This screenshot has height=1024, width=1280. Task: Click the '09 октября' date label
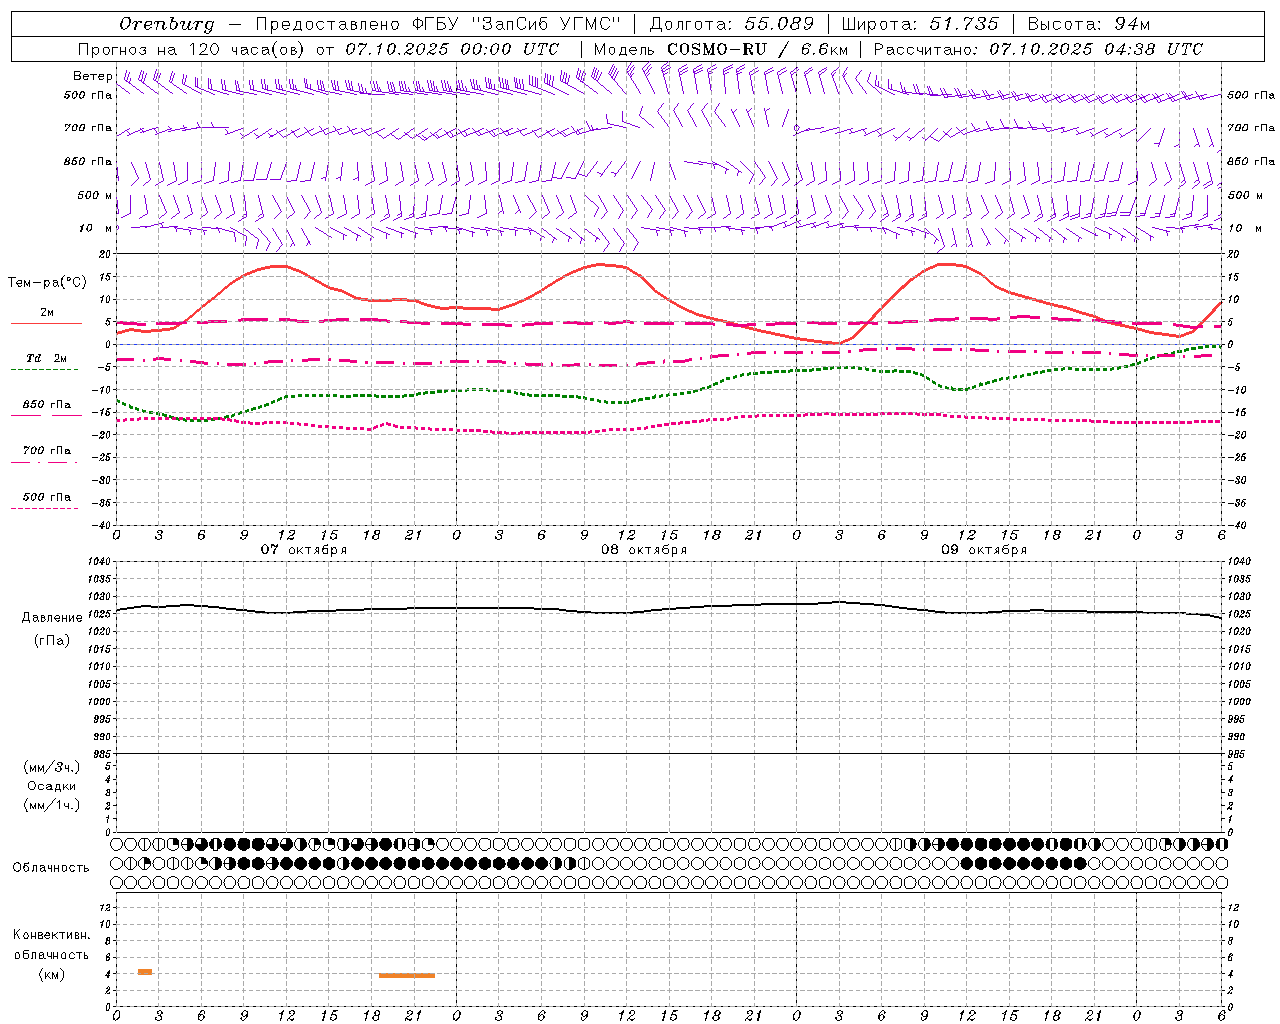tap(984, 550)
